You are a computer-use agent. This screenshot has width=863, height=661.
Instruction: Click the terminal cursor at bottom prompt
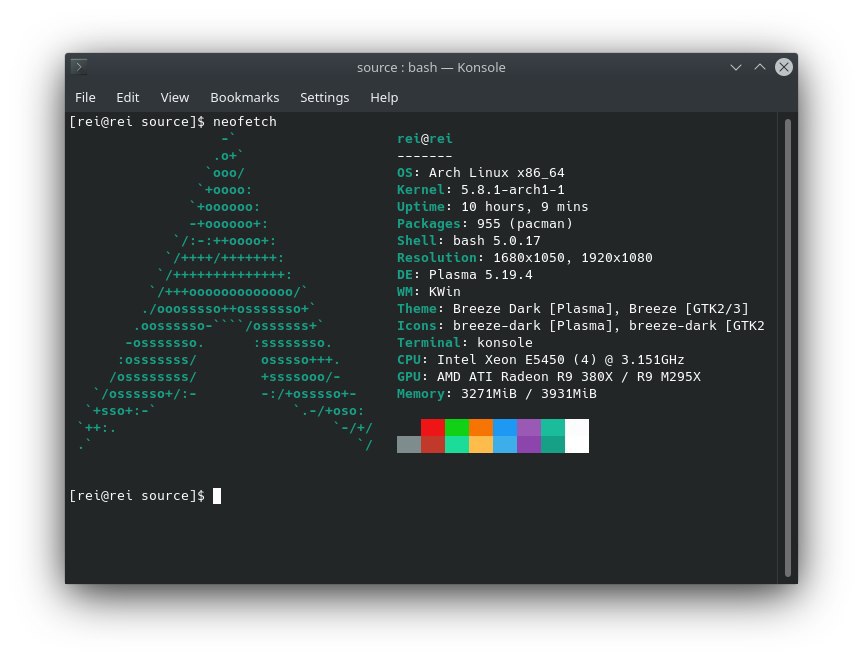tap(217, 496)
